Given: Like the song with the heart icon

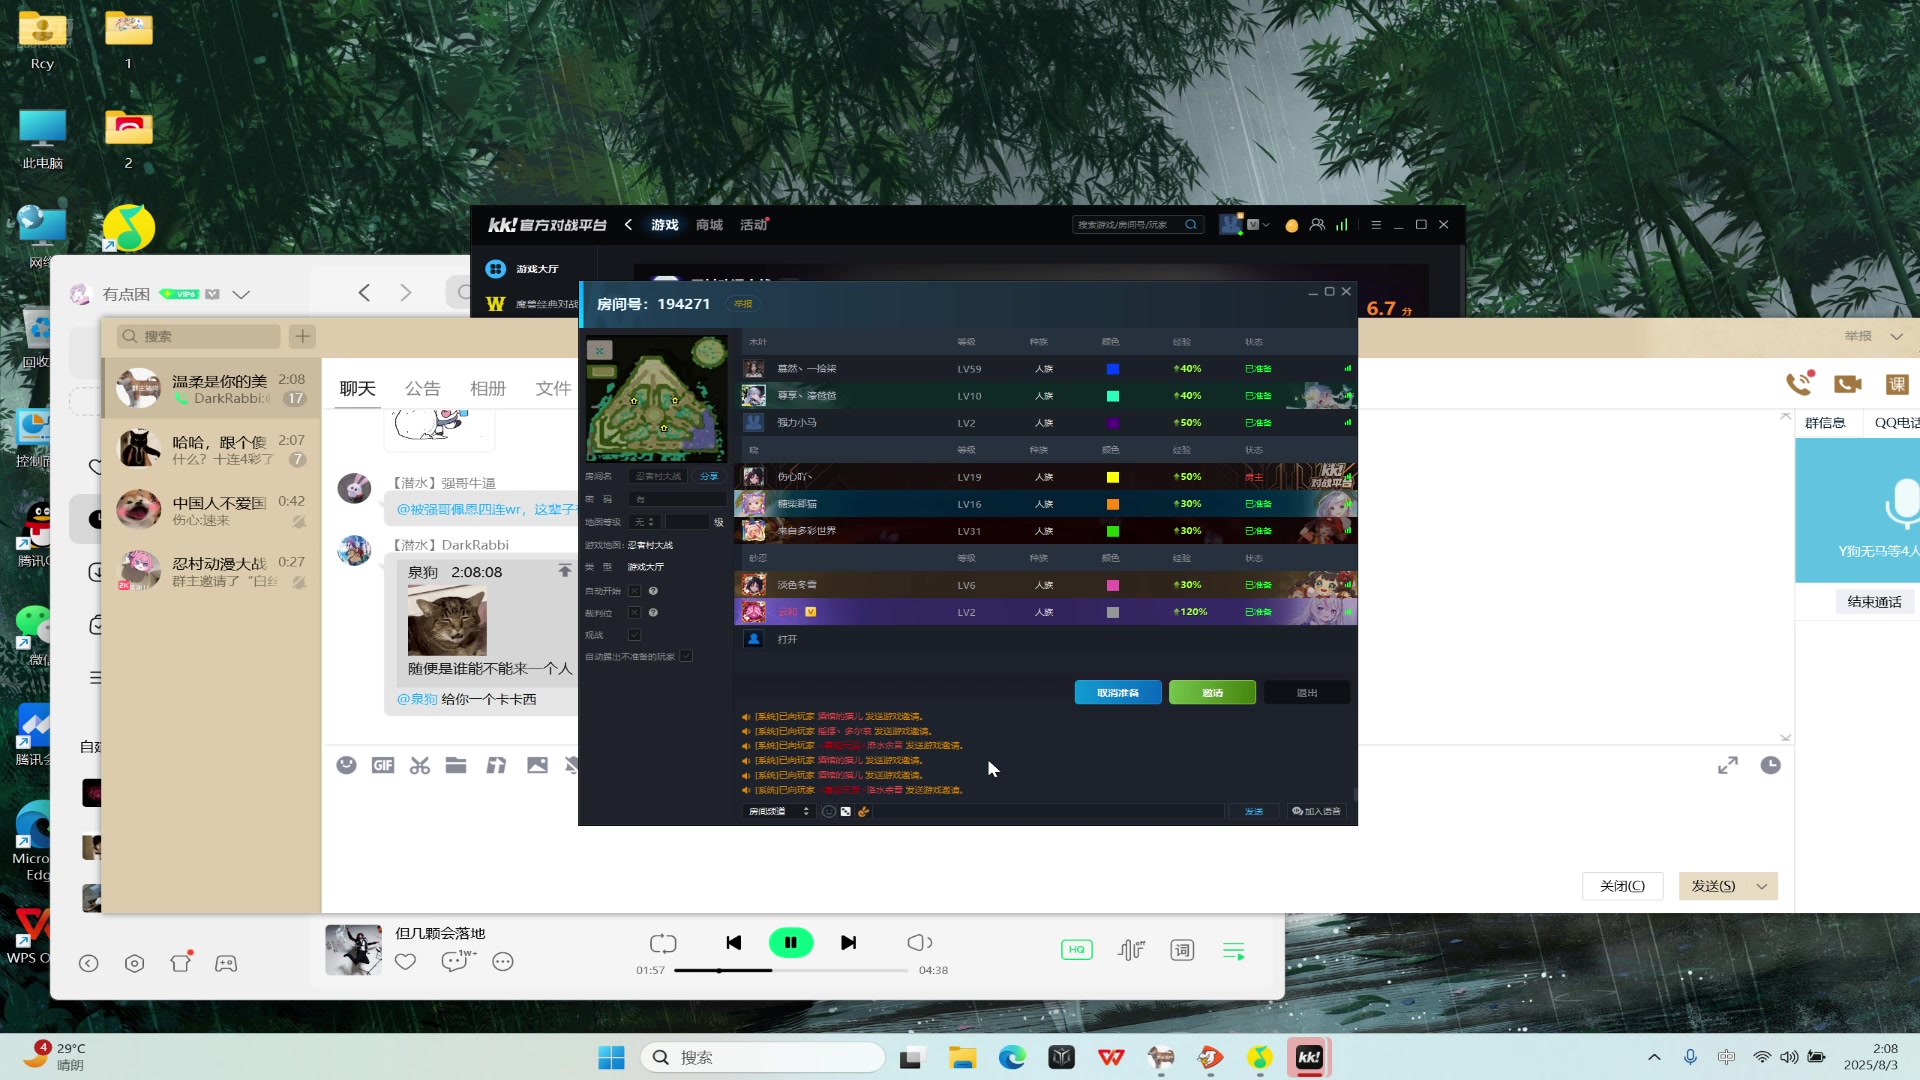Looking at the screenshot, I should coord(405,962).
